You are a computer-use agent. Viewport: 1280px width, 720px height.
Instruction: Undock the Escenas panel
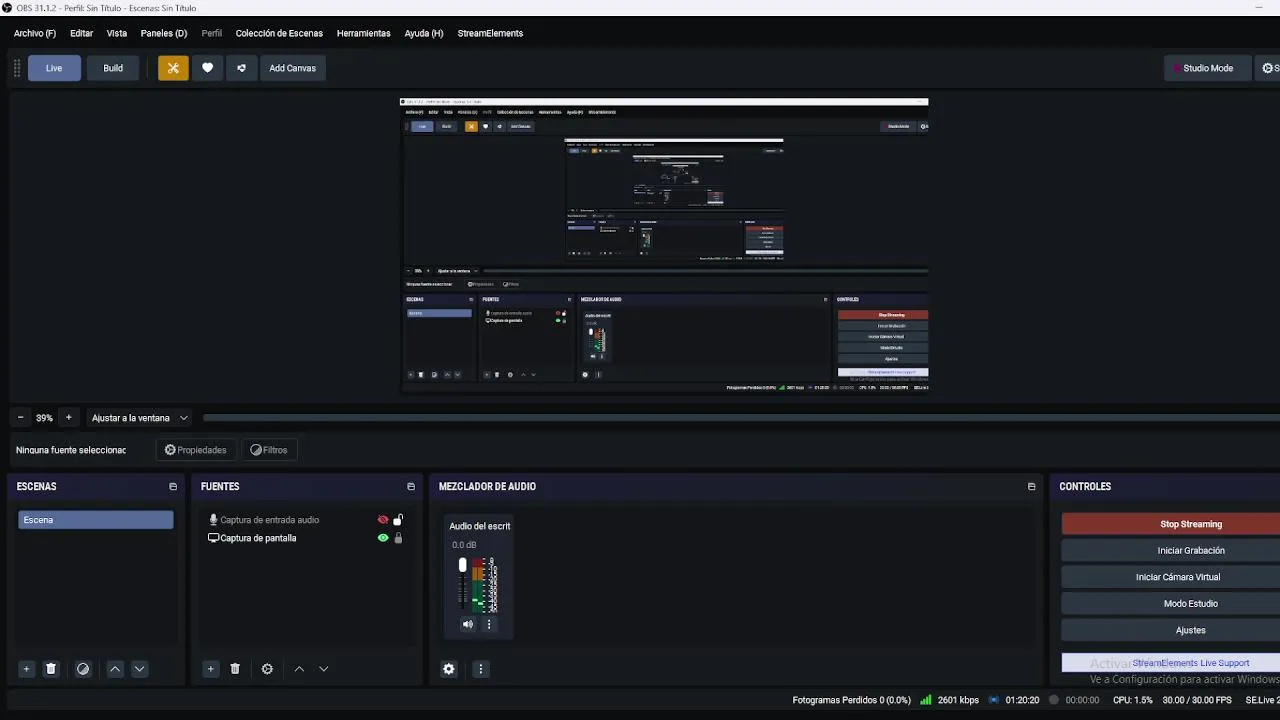point(173,487)
